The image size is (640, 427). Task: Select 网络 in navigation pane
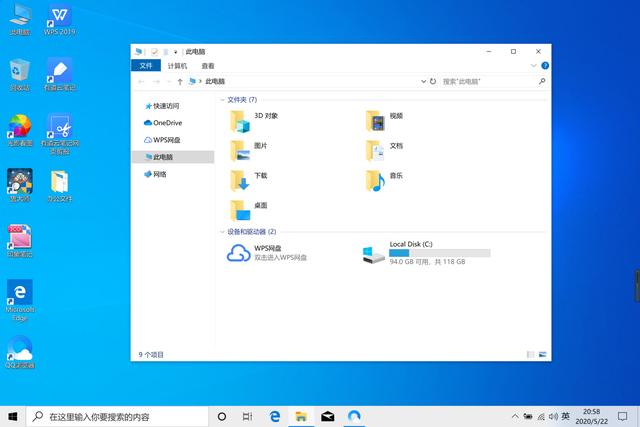point(173,174)
